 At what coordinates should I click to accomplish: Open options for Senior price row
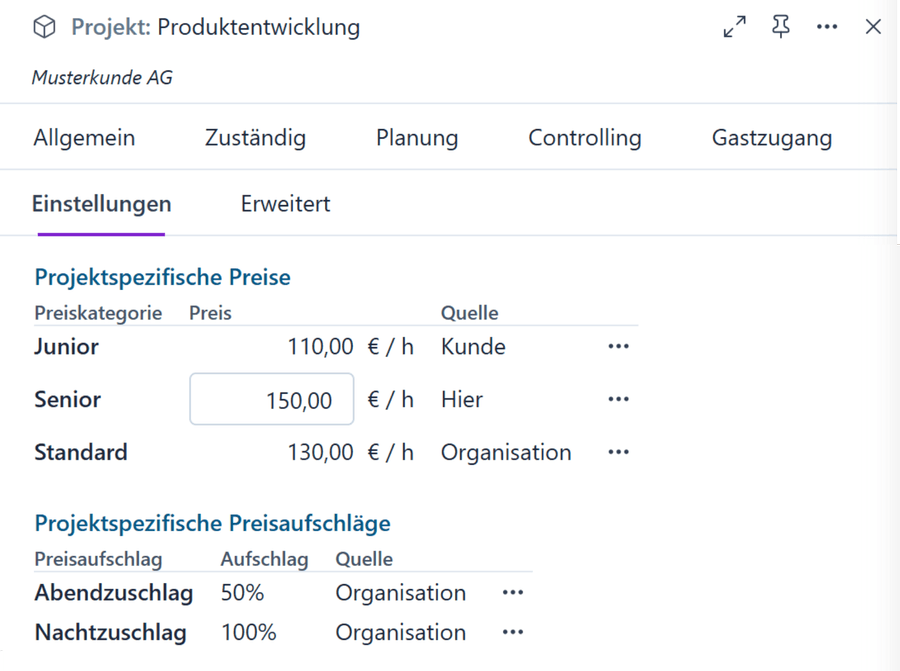tap(618, 399)
